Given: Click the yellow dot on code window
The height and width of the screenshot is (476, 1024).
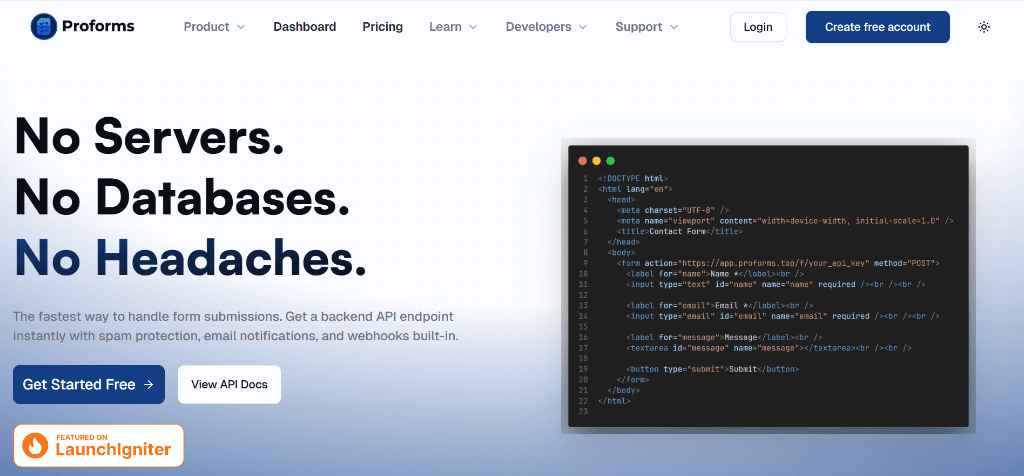Looking at the screenshot, I should [597, 160].
